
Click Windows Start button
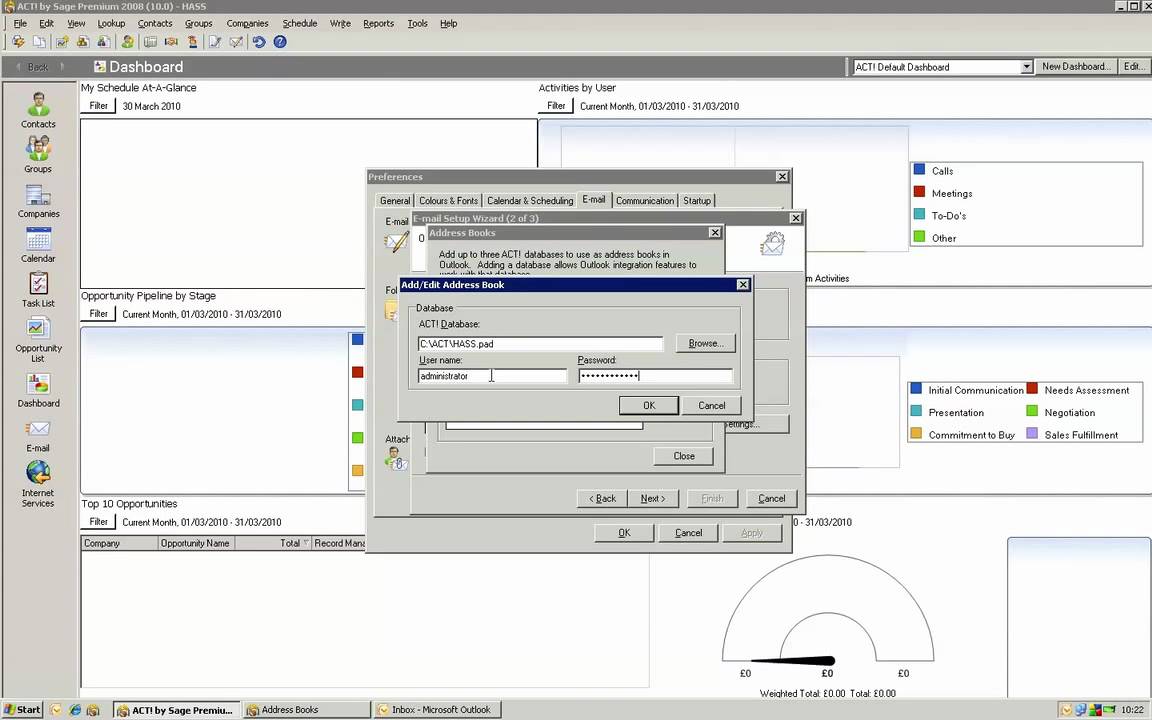(23, 710)
